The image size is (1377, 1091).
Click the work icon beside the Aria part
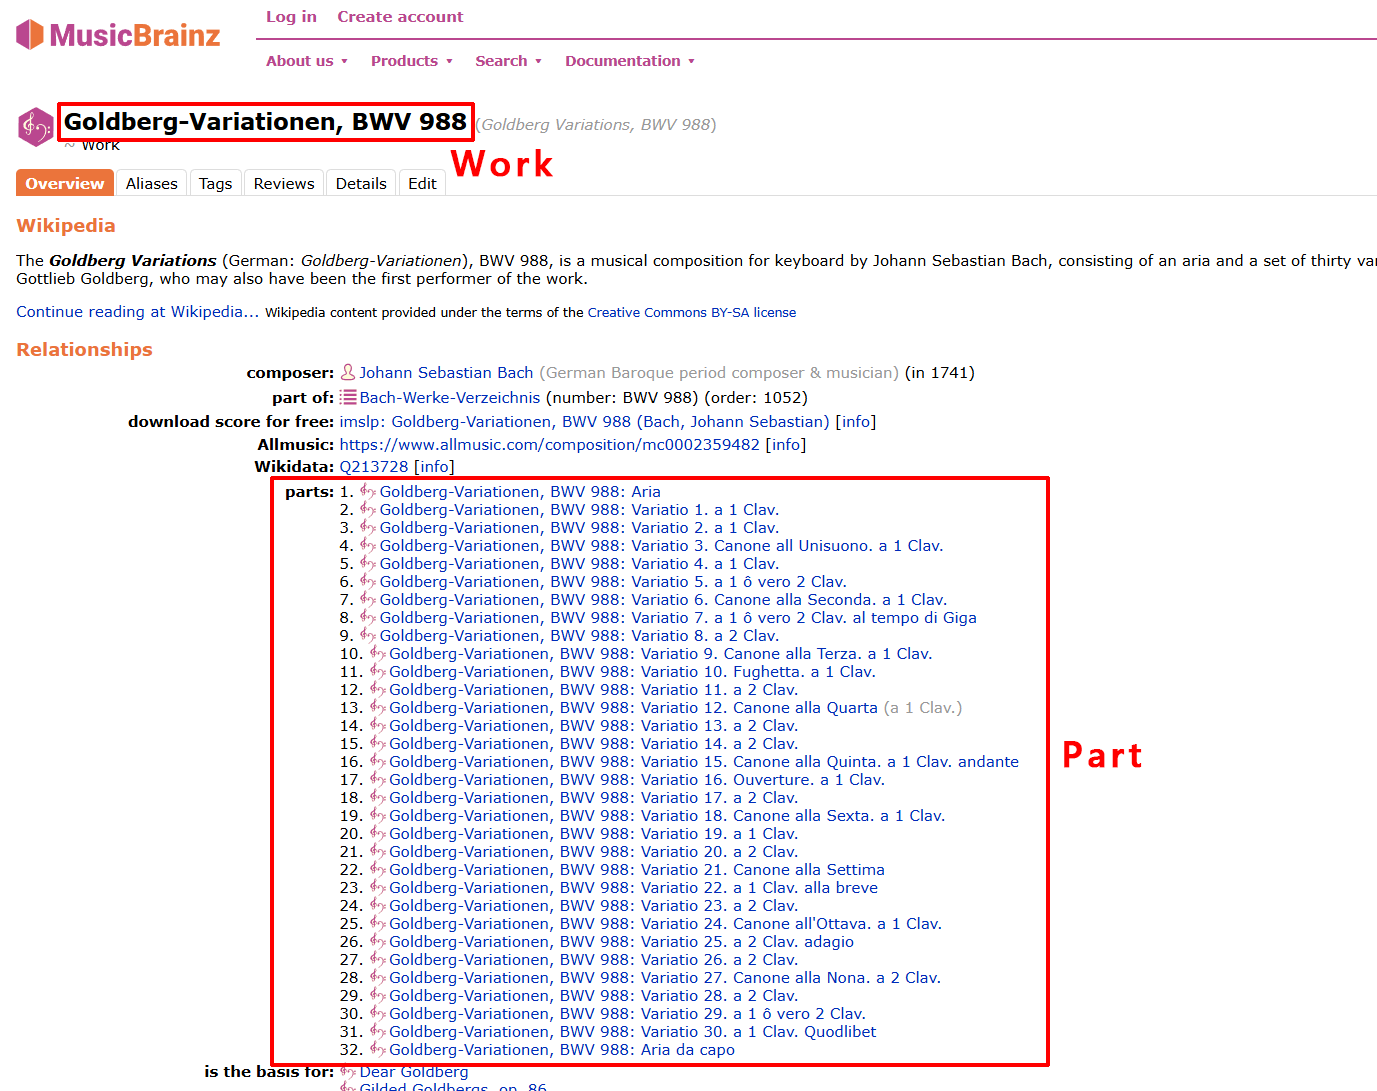pyautogui.click(x=368, y=491)
